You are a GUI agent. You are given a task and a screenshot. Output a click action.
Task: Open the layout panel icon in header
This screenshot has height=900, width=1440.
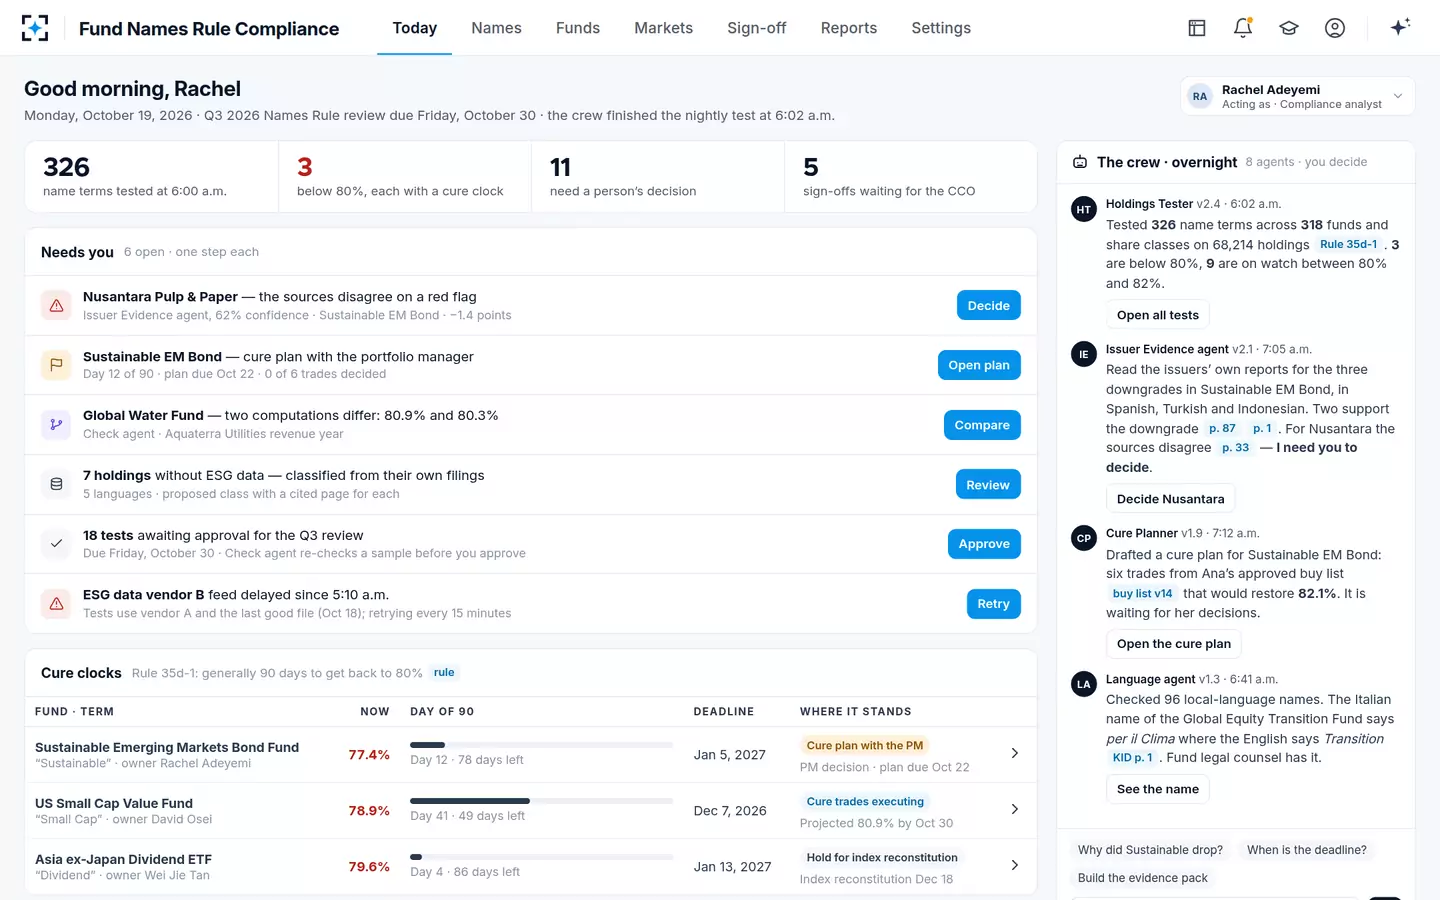[x=1197, y=28]
